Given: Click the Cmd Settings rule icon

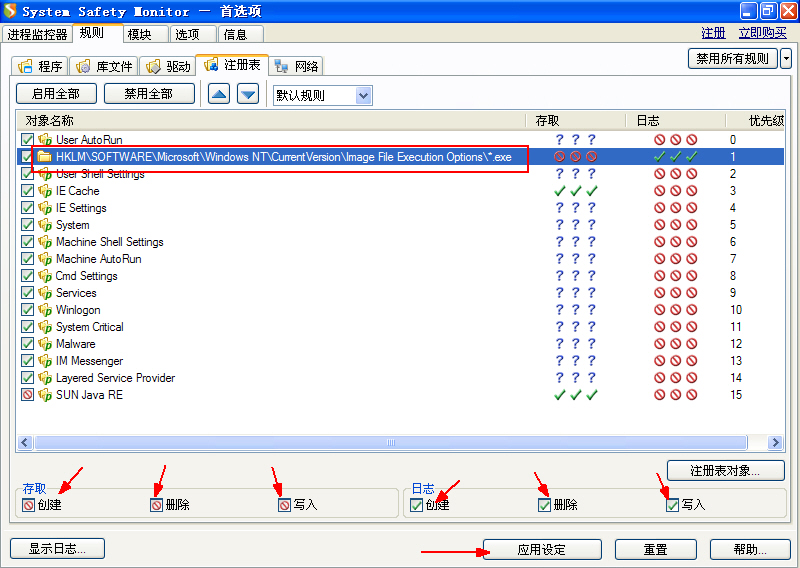Looking at the screenshot, I should [x=45, y=276].
